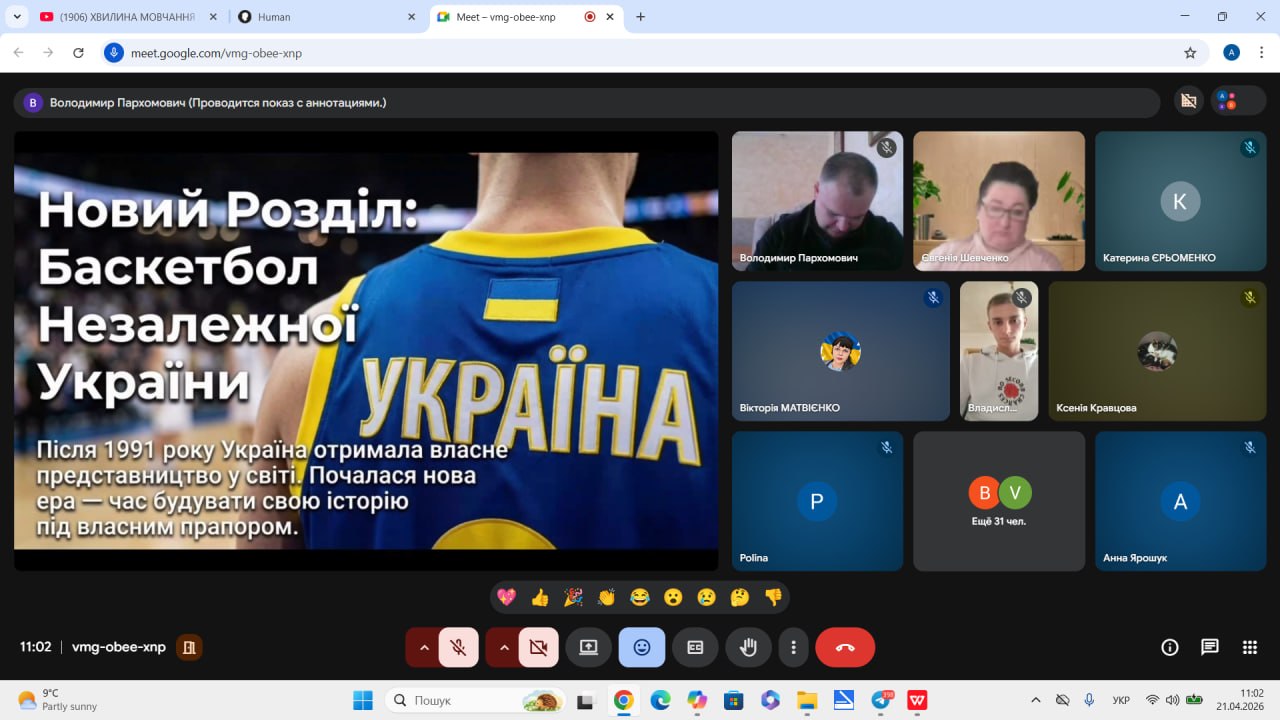Toggle closed captions button
The image size is (1280, 720).
[x=695, y=648]
